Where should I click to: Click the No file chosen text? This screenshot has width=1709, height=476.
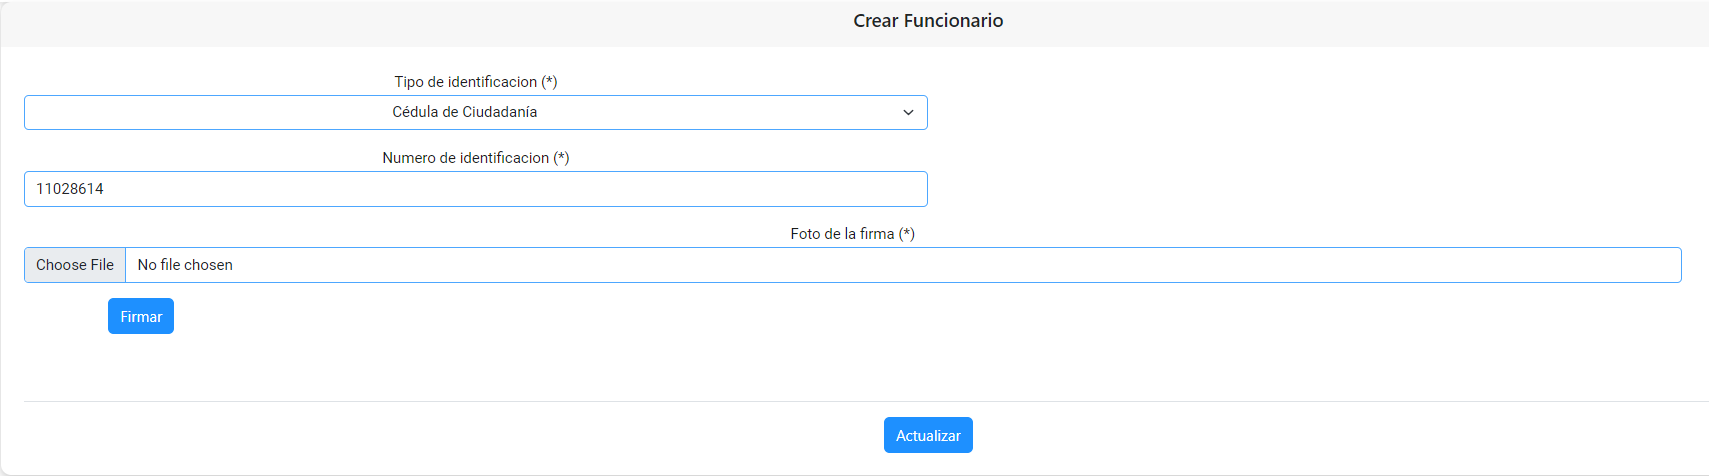click(x=185, y=265)
